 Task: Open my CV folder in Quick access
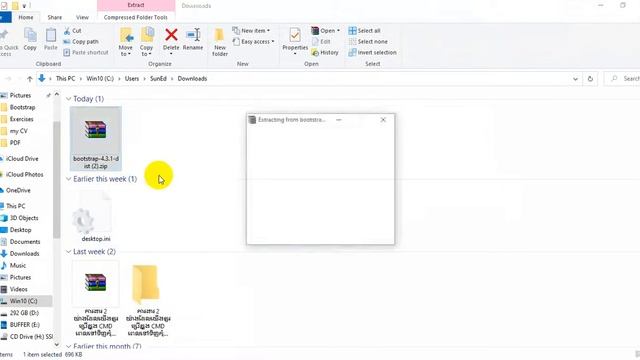pos(14,131)
